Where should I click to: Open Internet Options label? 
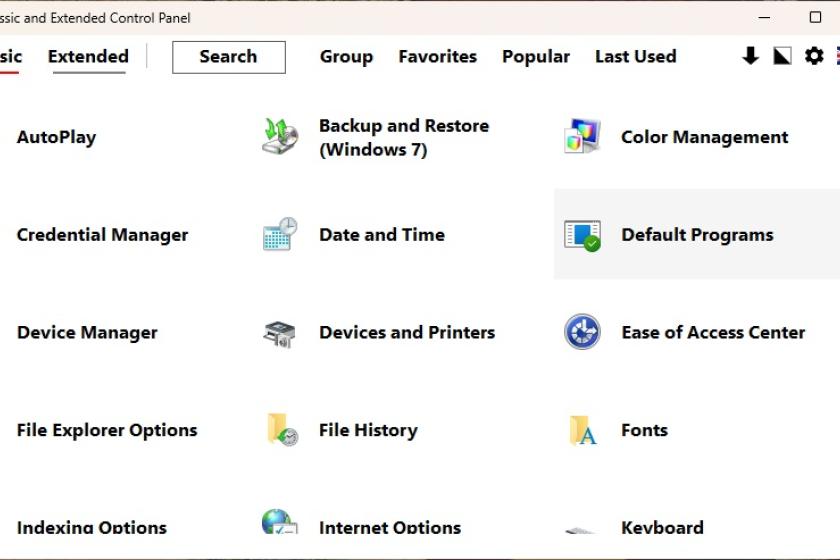390,527
